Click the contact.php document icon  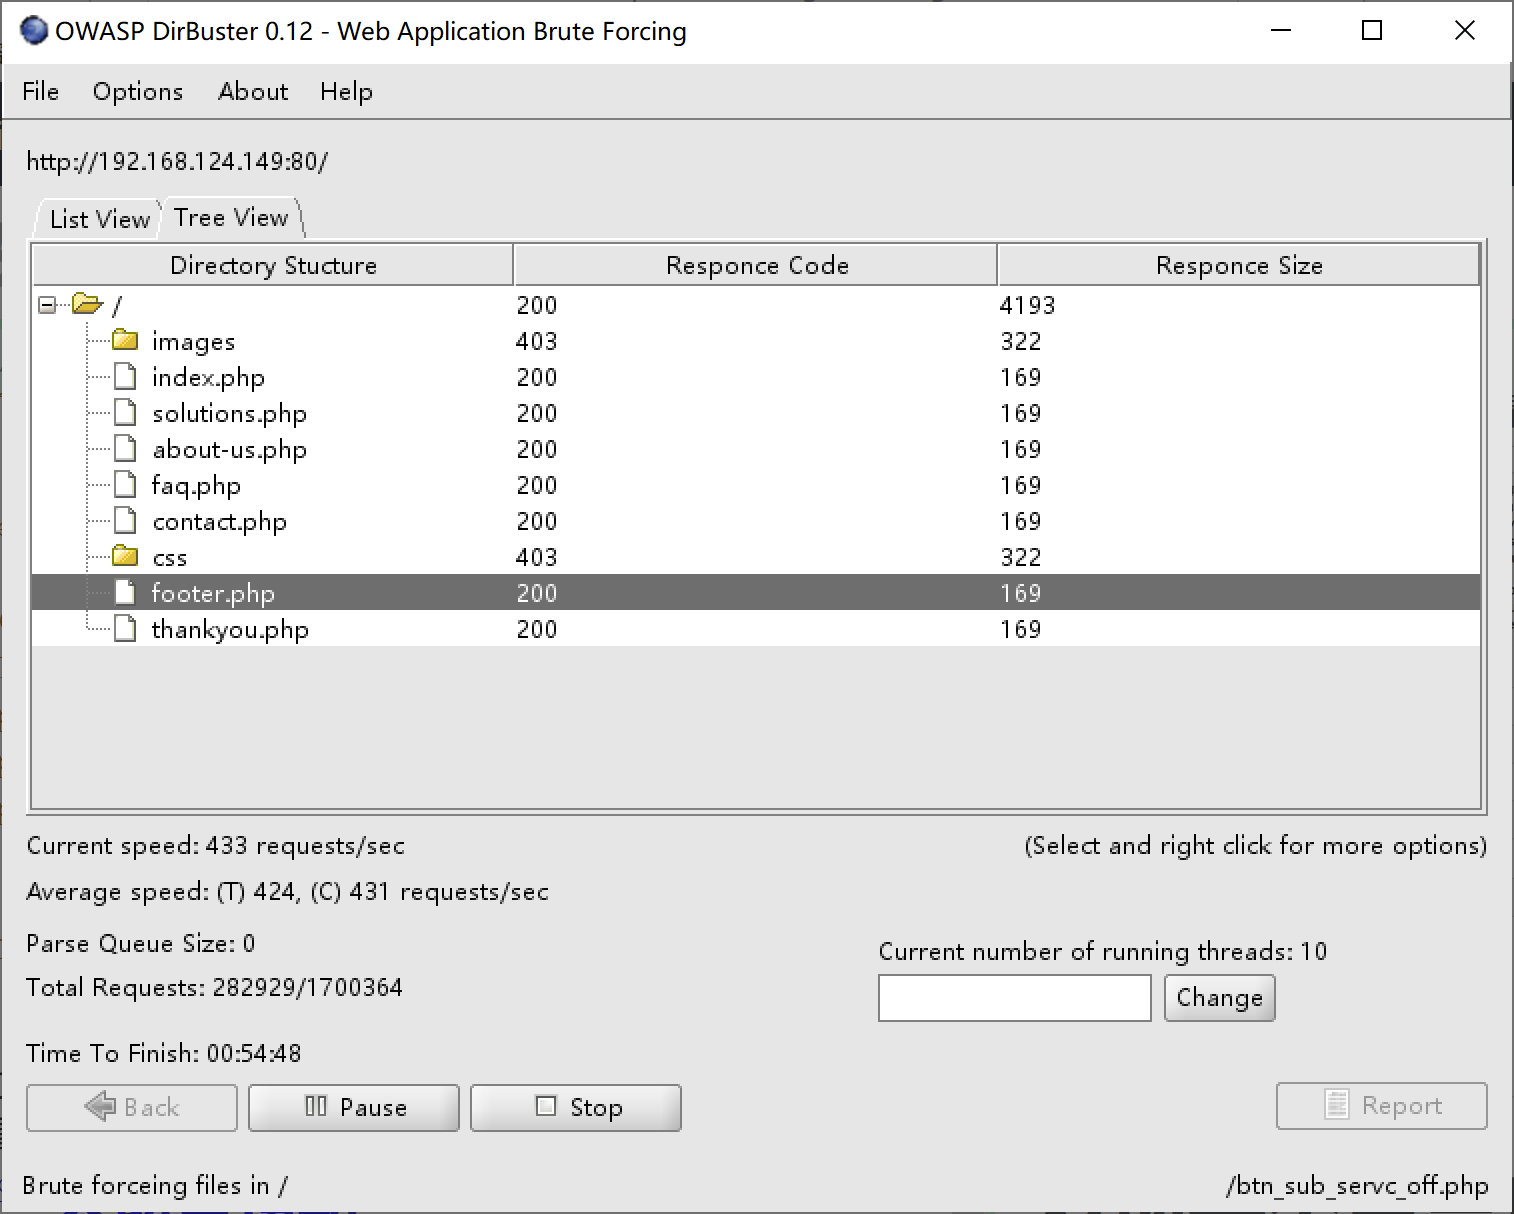125,521
